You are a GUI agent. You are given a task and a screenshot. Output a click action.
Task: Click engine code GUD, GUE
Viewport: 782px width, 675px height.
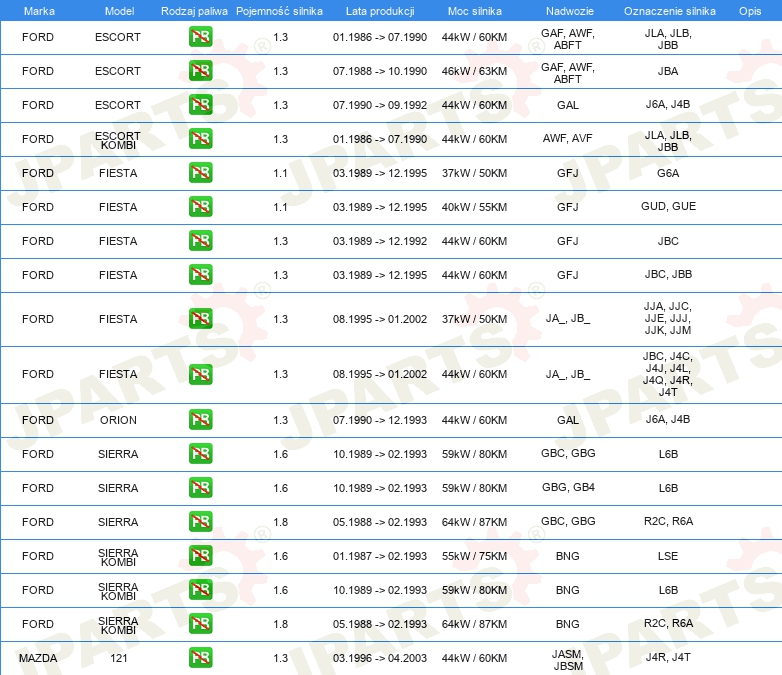click(668, 206)
